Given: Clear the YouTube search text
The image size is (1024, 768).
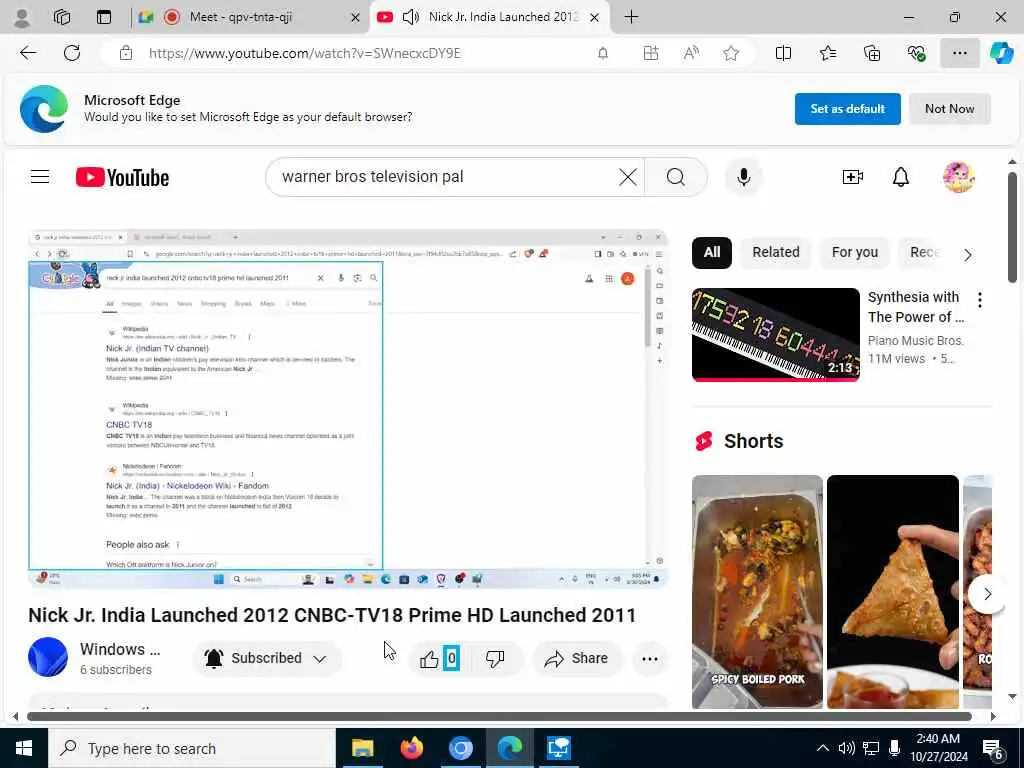Looking at the screenshot, I should coord(628,177).
